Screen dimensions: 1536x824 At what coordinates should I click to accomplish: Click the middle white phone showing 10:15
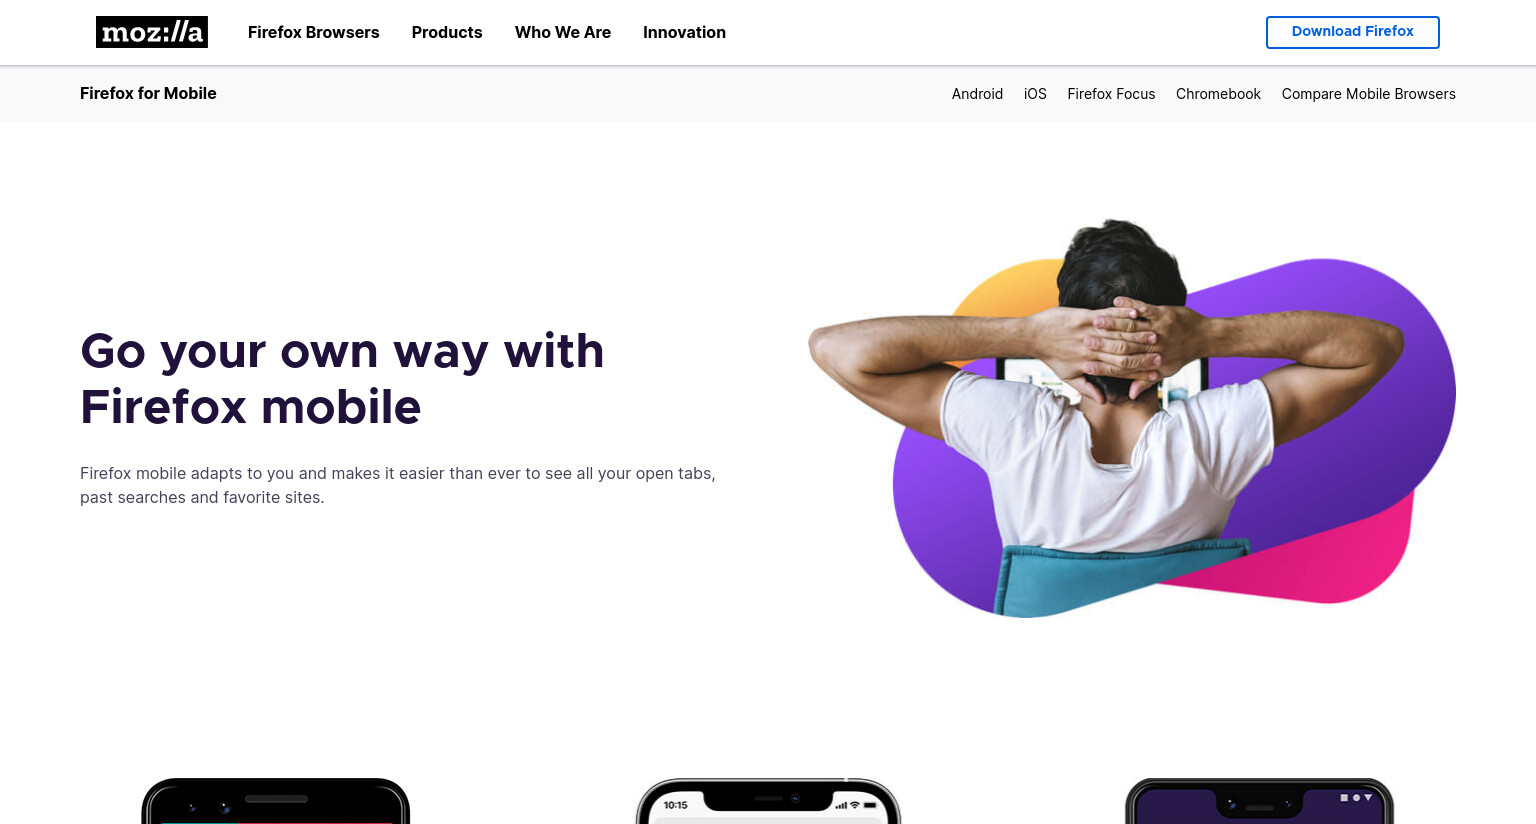tap(768, 801)
